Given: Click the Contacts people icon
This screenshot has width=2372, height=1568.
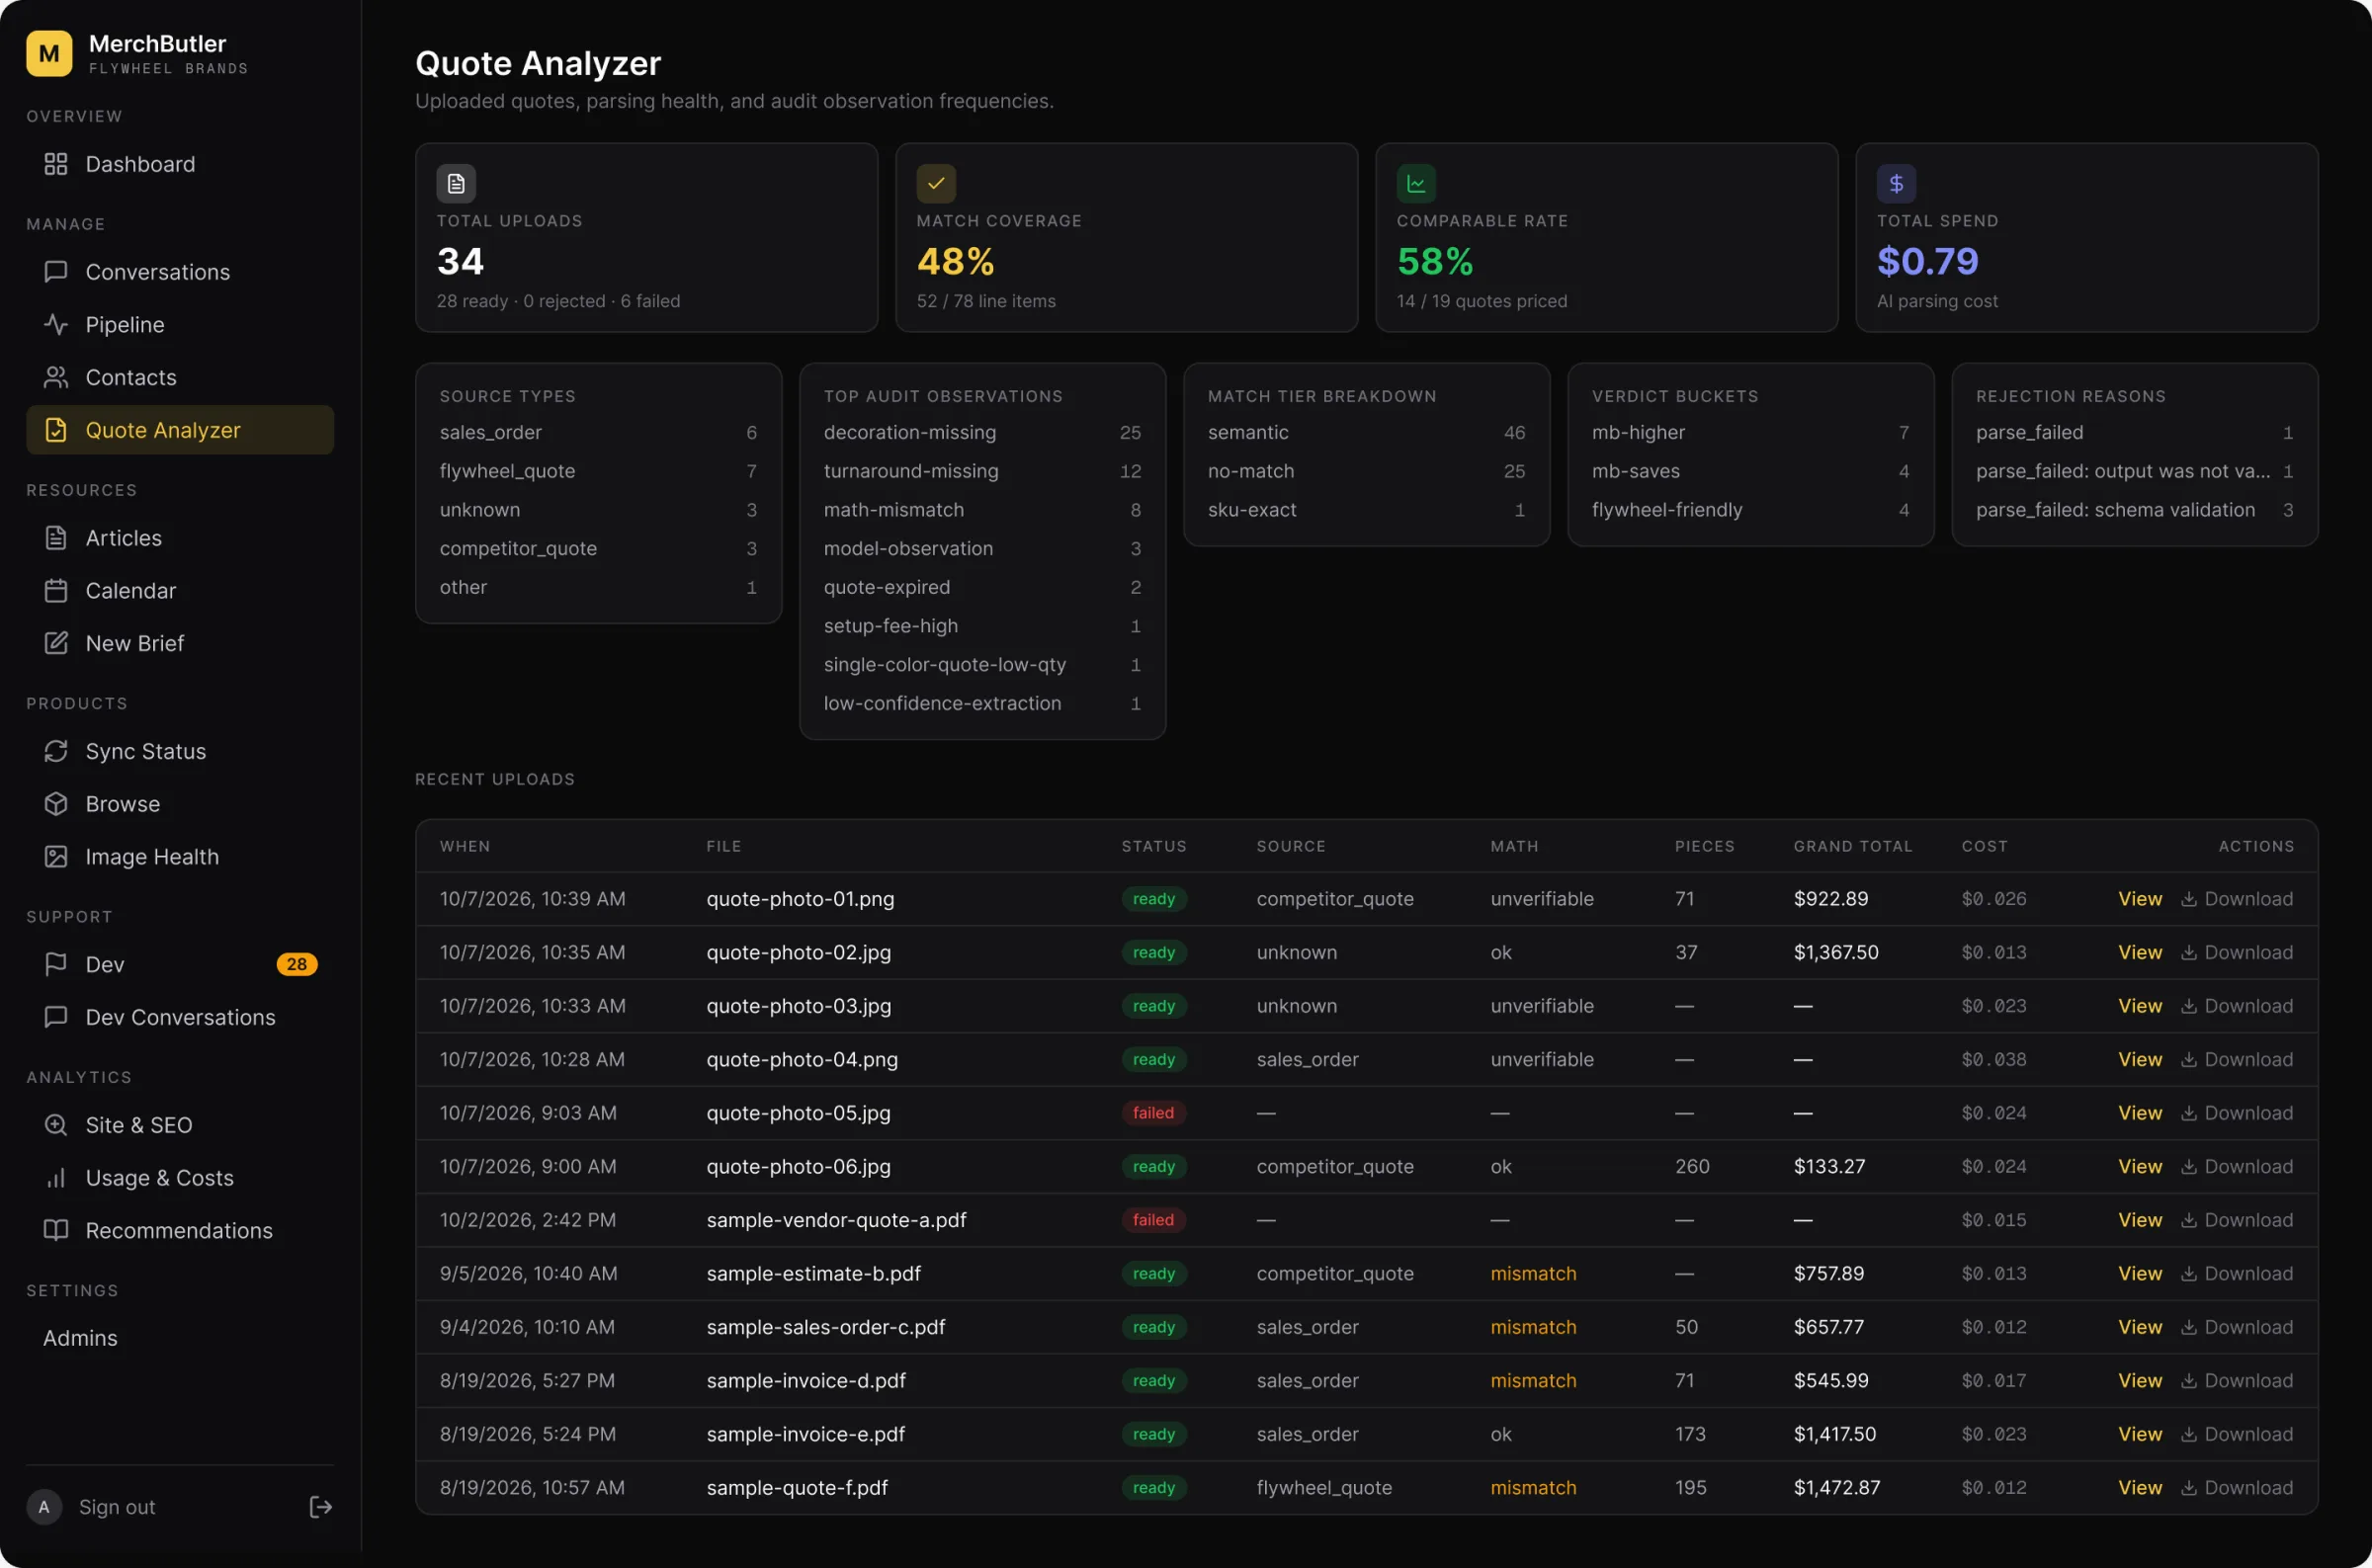Looking at the screenshot, I should pos(56,377).
